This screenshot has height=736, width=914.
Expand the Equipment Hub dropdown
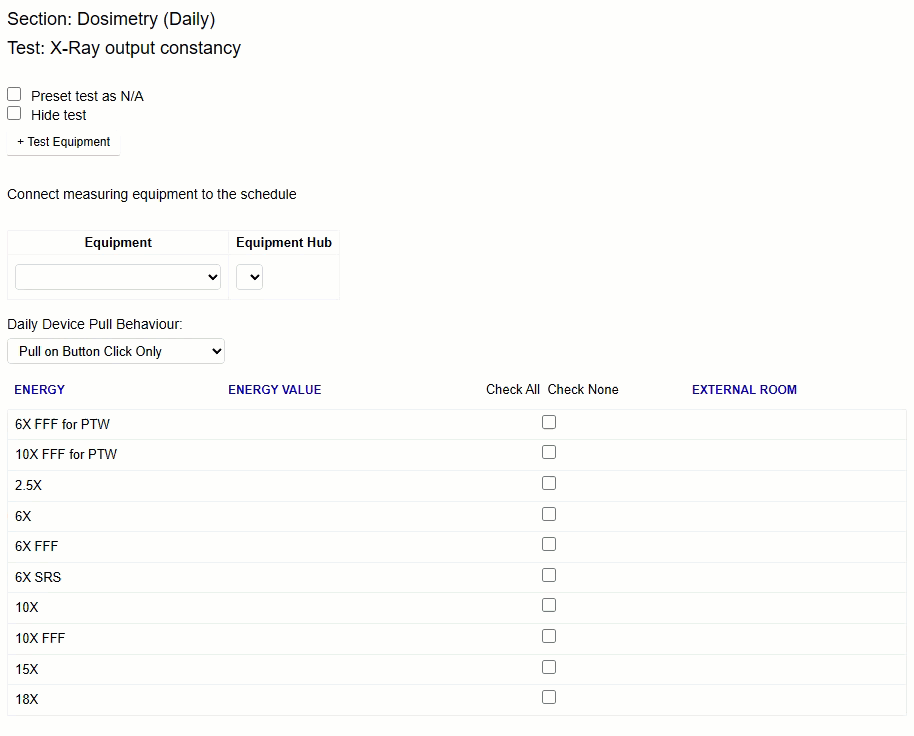(249, 277)
